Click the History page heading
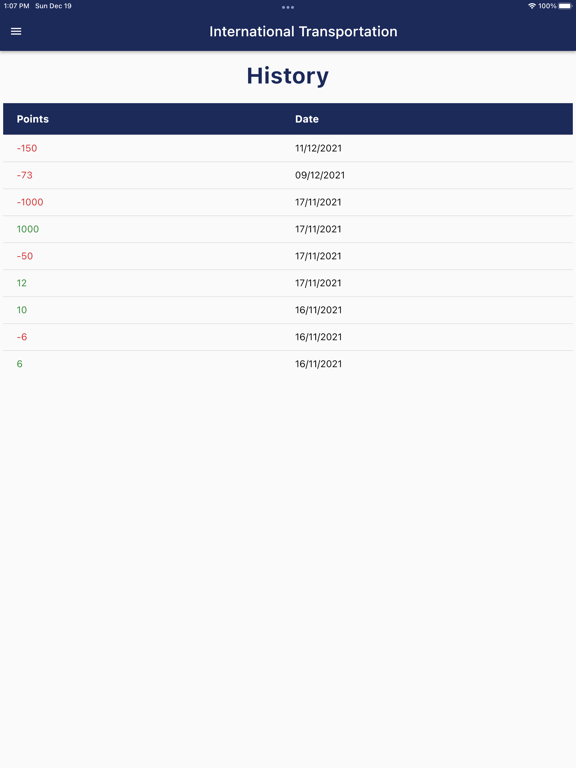 point(288,76)
